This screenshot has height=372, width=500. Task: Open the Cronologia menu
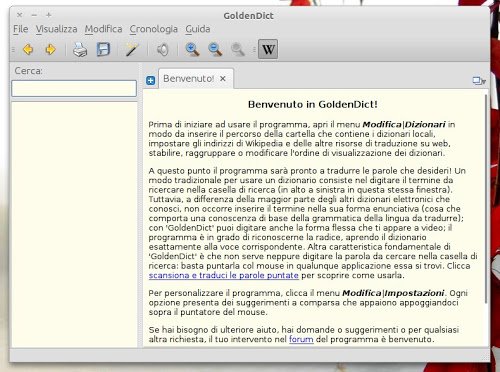(x=154, y=29)
